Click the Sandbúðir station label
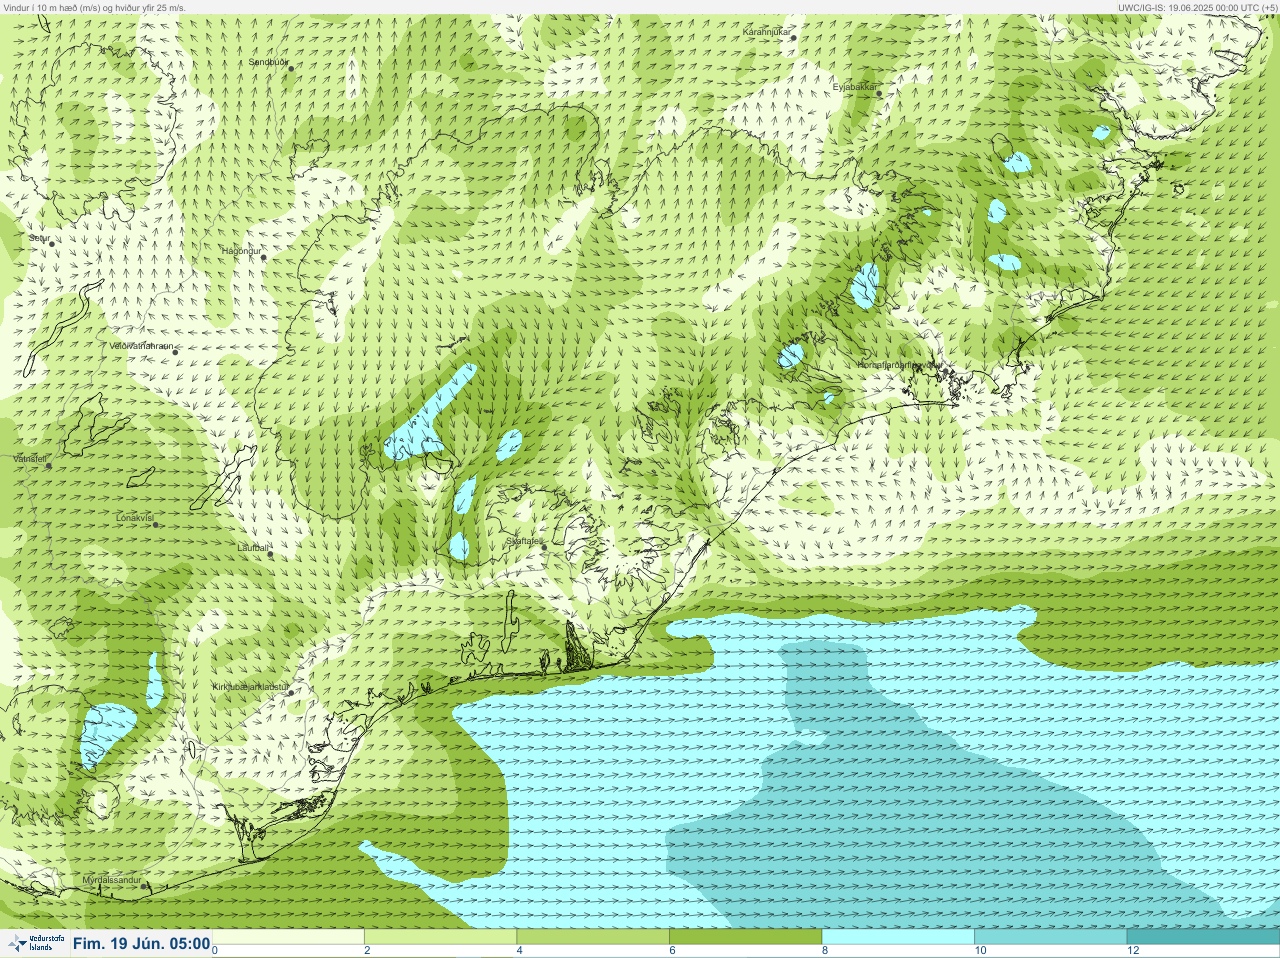The height and width of the screenshot is (958, 1280). pos(268,62)
